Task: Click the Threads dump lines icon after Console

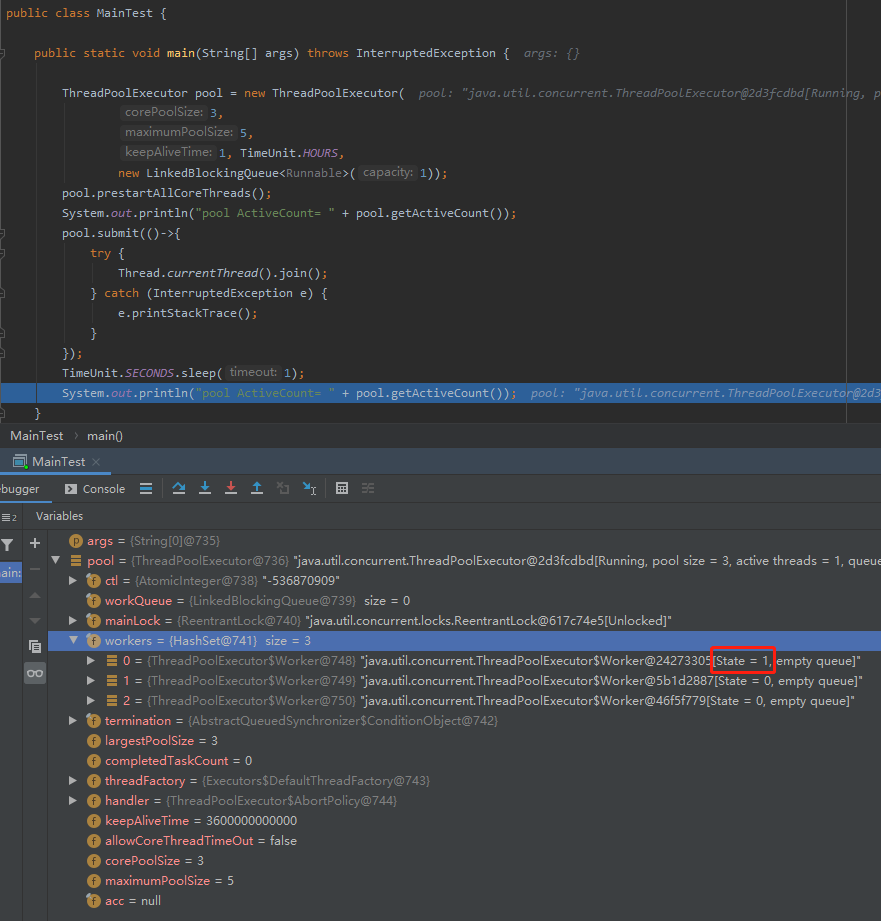Action: [146, 488]
